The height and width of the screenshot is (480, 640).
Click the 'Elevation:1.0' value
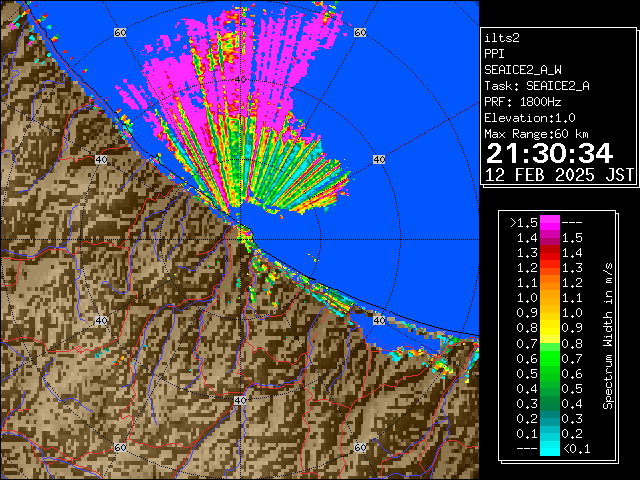click(530, 118)
